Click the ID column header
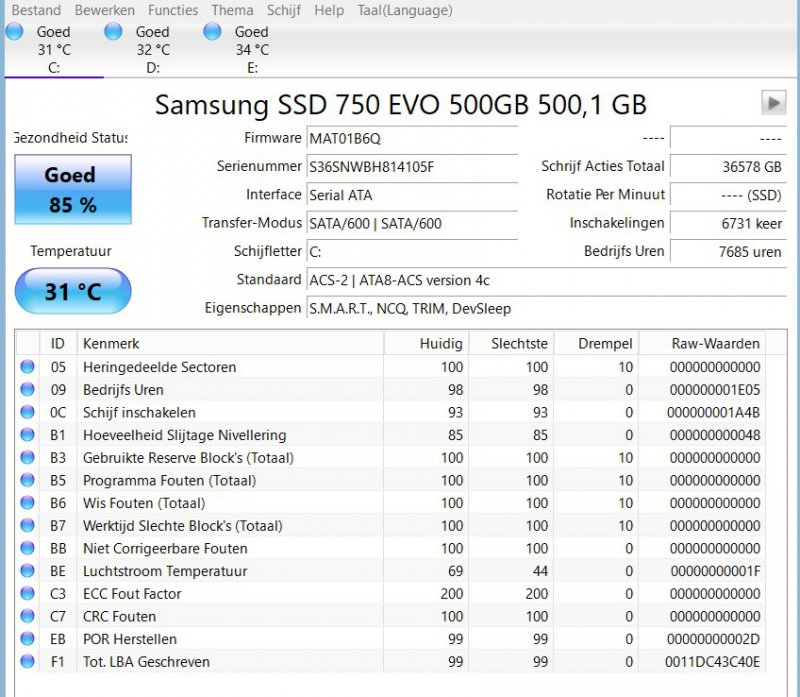Viewport: 800px width, 697px height. (58, 343)
